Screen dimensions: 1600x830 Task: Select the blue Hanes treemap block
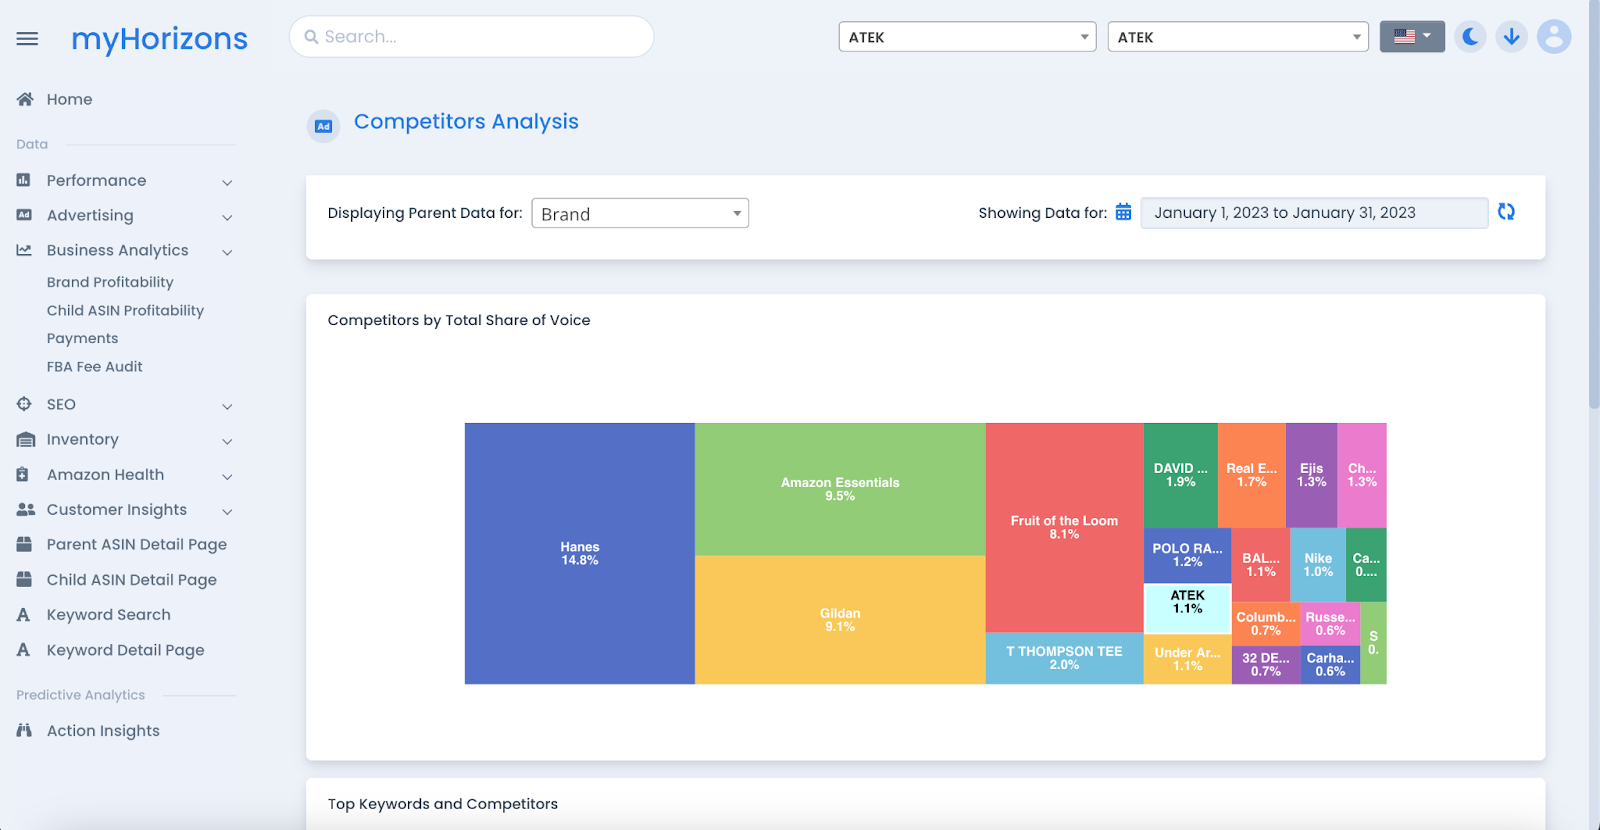580,553
